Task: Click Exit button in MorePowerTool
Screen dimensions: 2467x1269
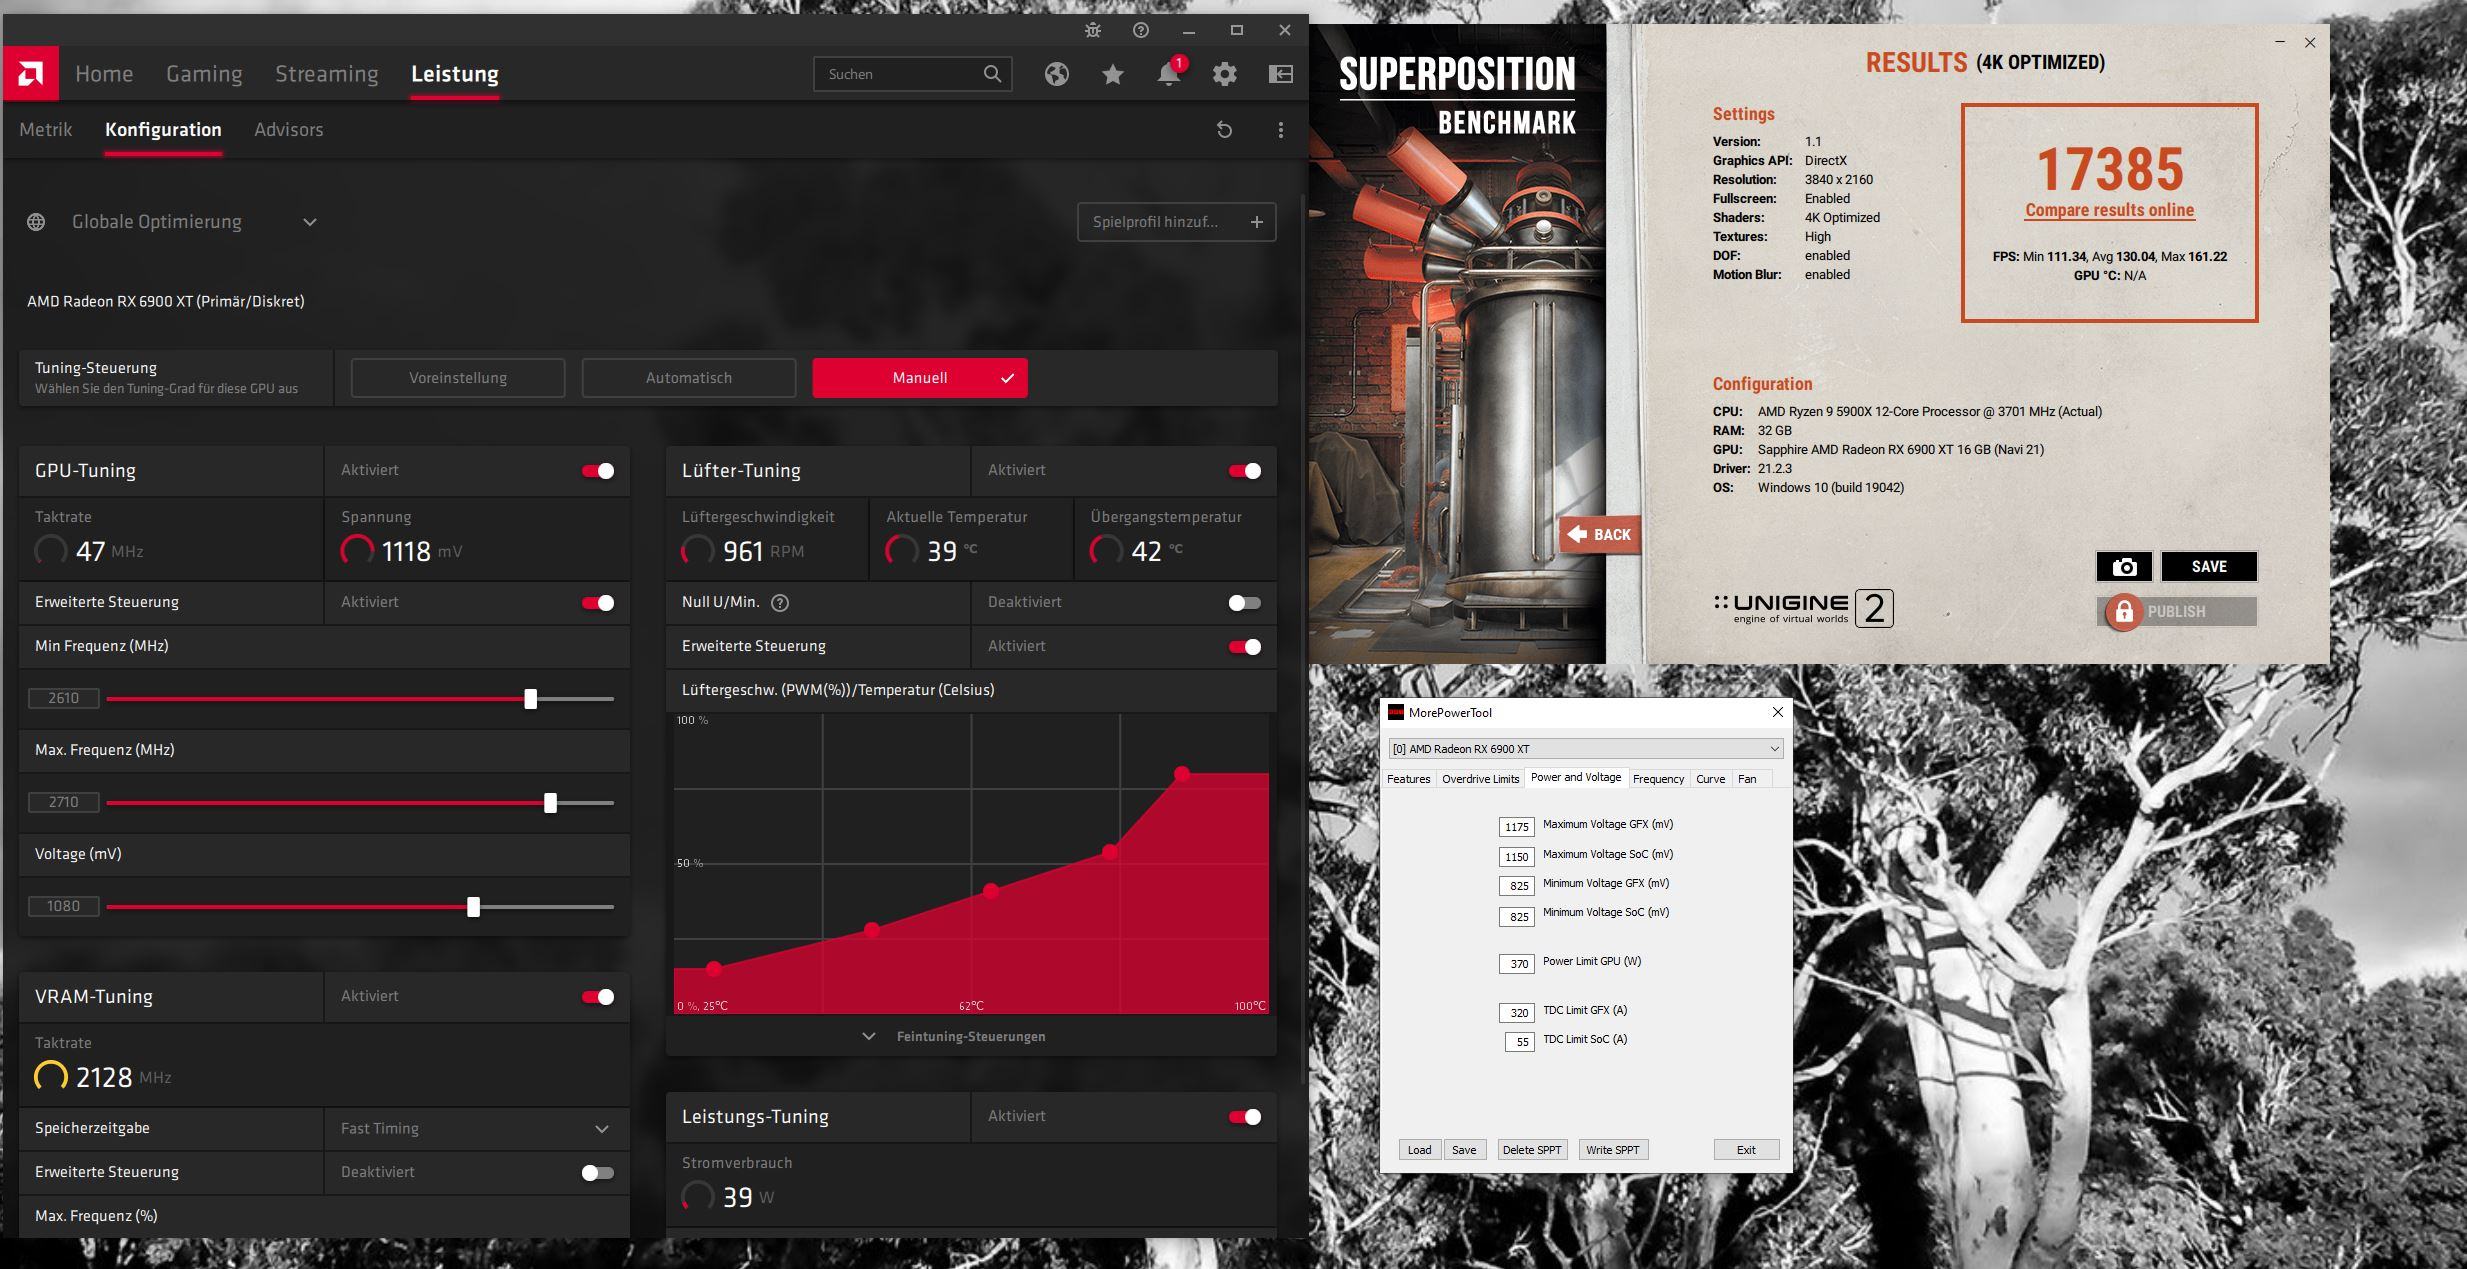Action: pyautogui.click(x=1746, y=1150)
